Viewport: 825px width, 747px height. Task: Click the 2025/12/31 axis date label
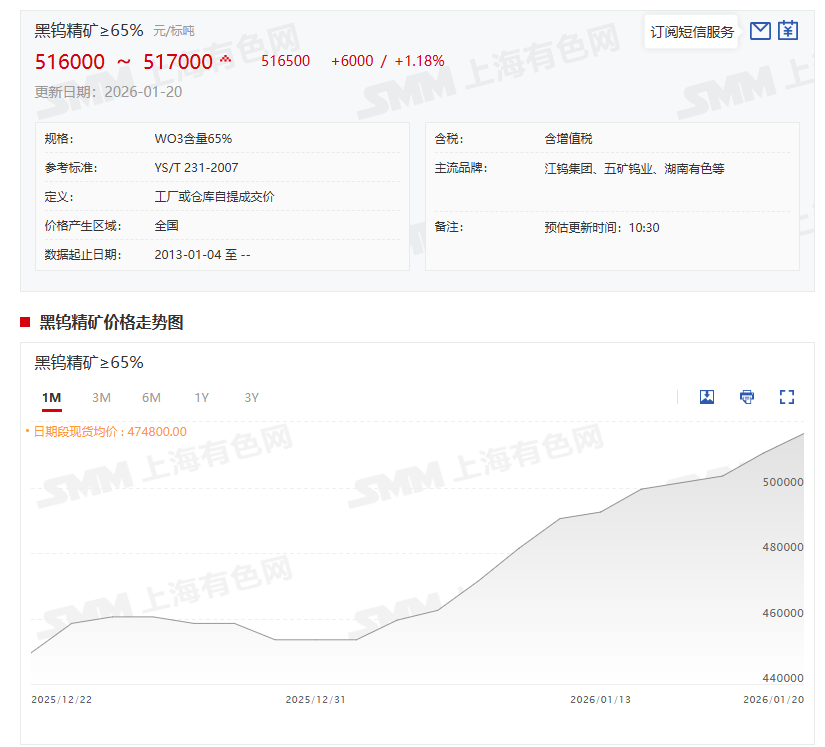316,700
